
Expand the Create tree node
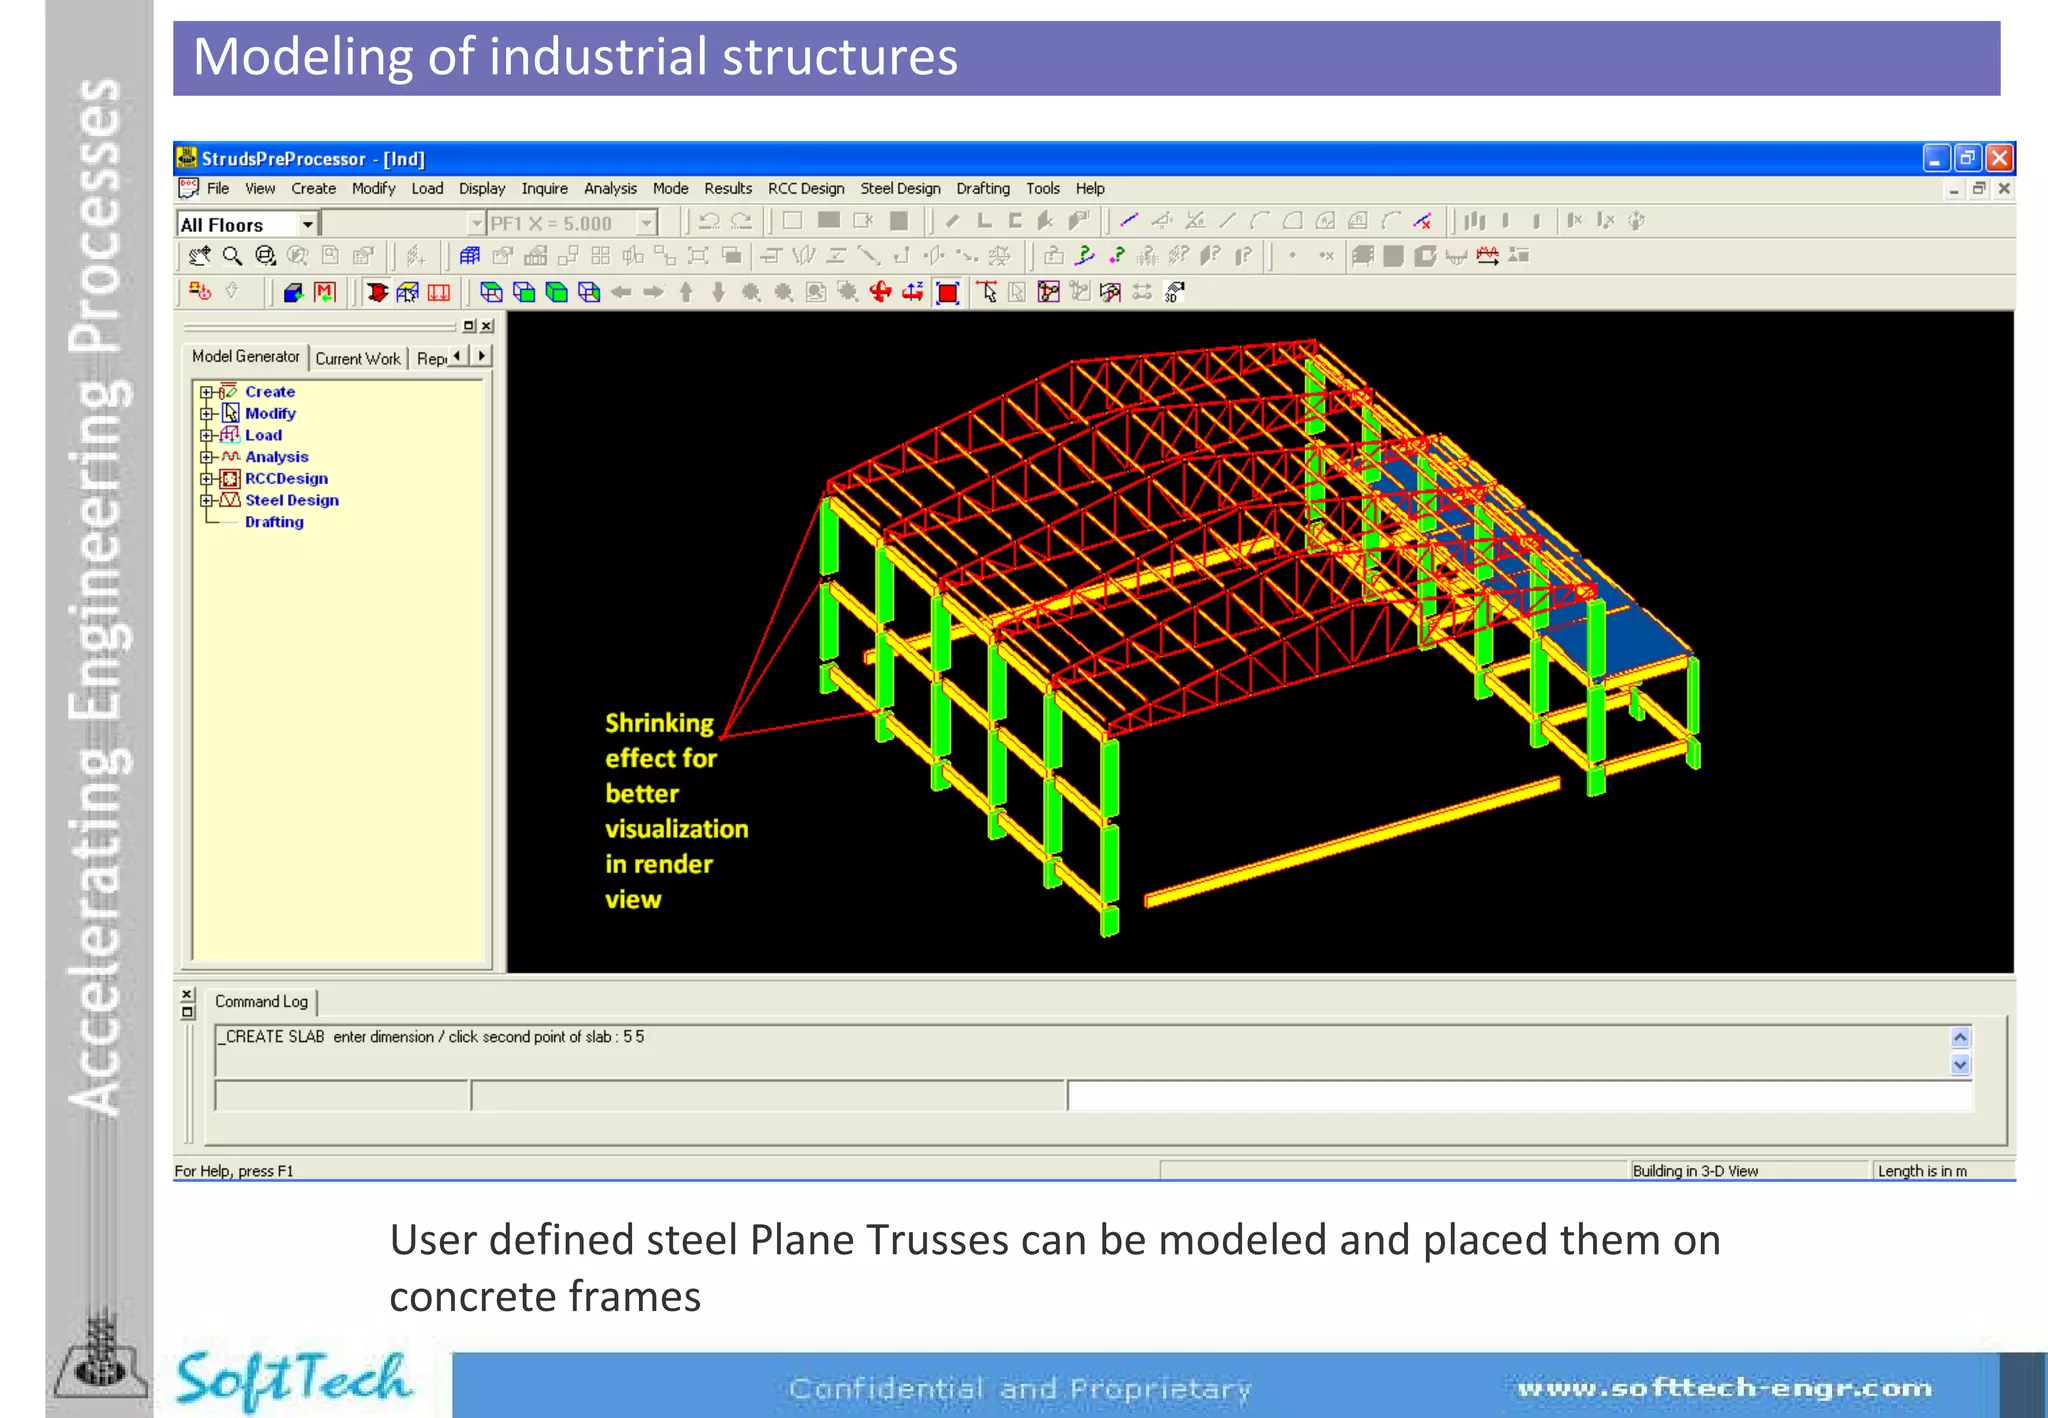click(206, 392)
